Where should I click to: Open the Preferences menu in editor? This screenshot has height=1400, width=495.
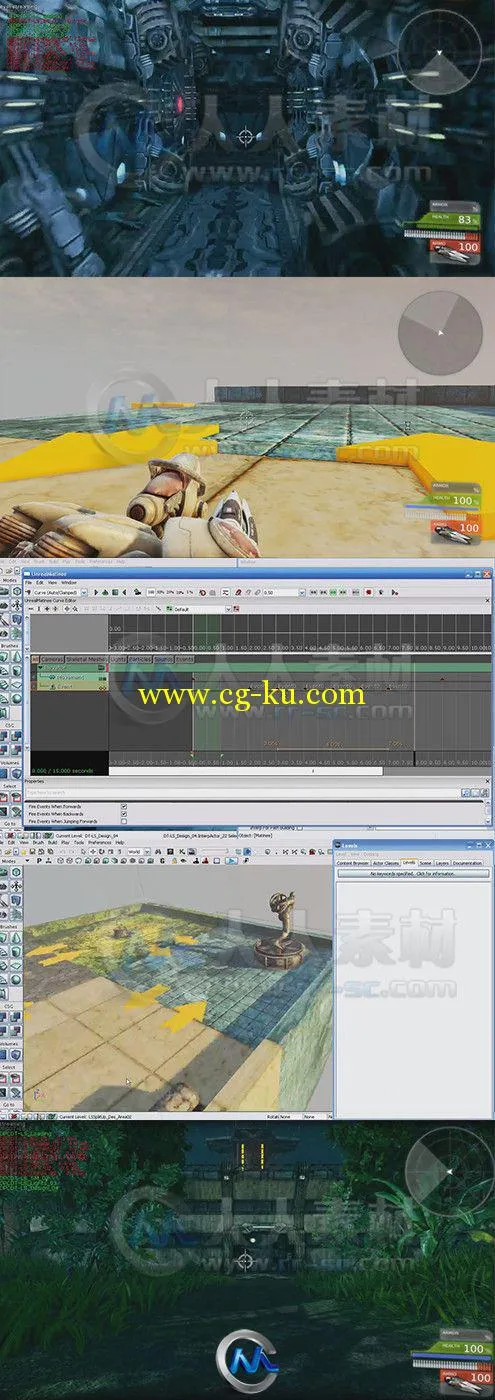tap(100, 843)
